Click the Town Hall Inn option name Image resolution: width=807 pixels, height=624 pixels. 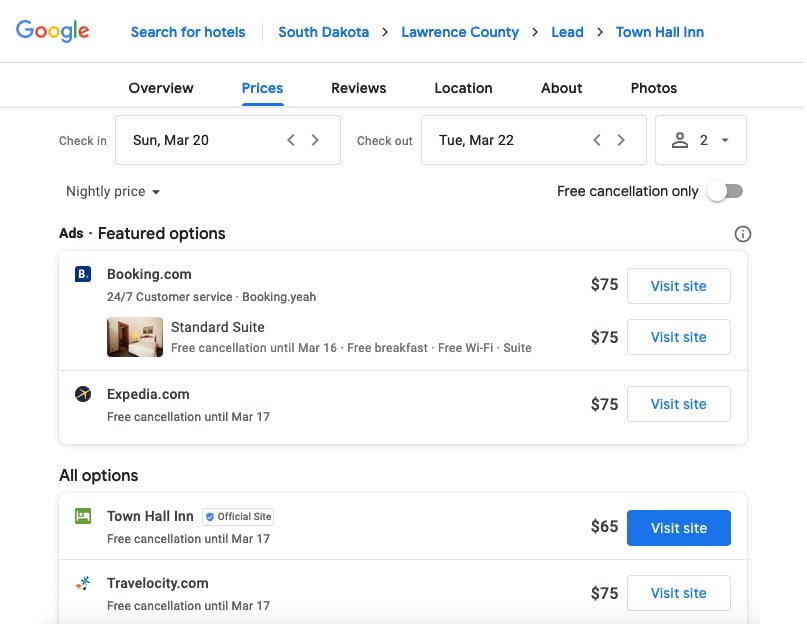150,516
